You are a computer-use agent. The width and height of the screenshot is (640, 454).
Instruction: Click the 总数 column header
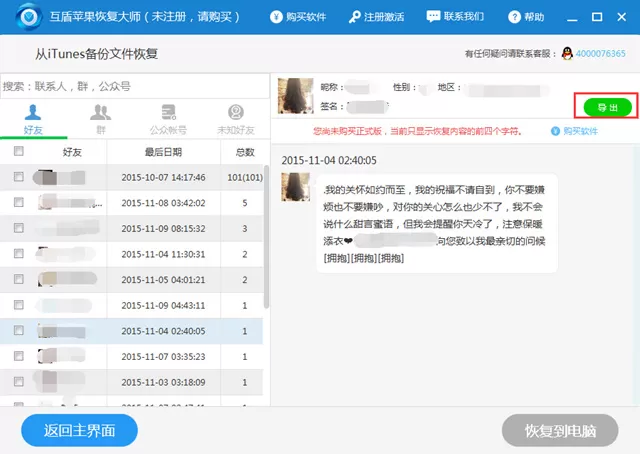coord(245,152)
